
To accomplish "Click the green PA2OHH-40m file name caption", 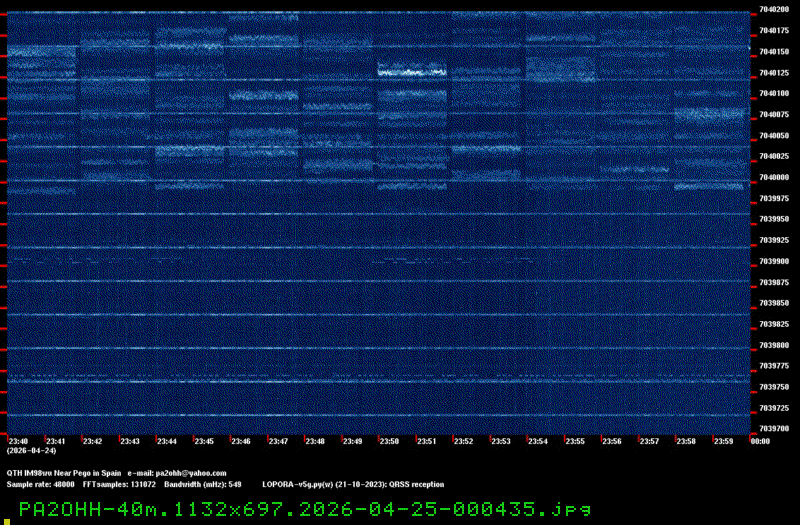I will (305, 509).
